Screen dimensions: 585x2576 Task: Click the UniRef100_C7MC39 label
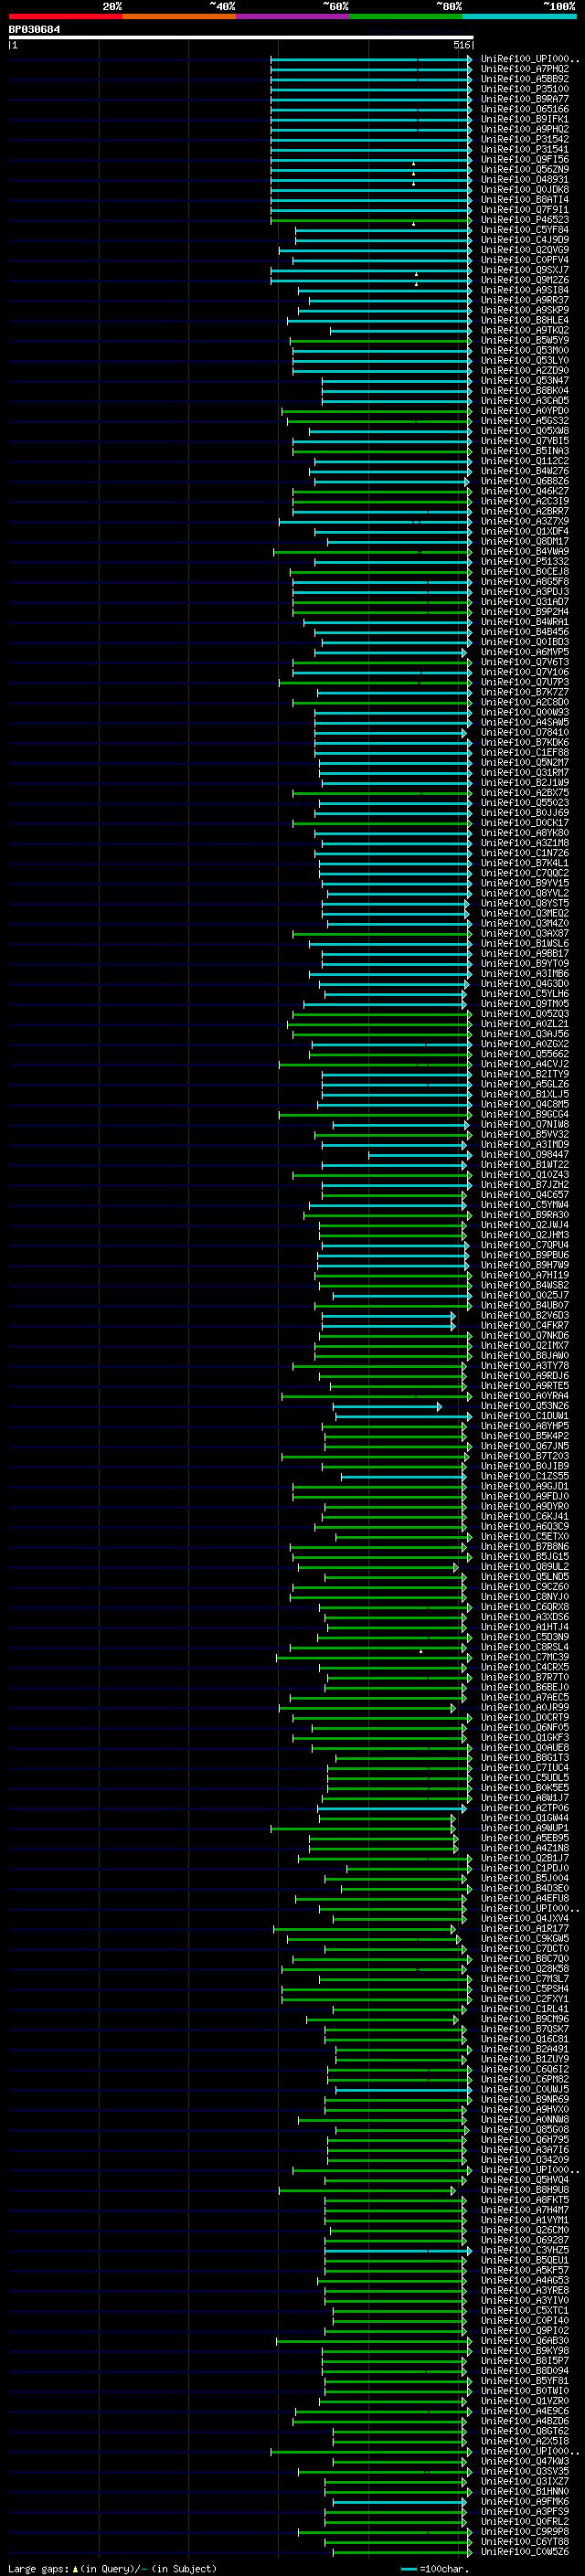pos(525,1657)
